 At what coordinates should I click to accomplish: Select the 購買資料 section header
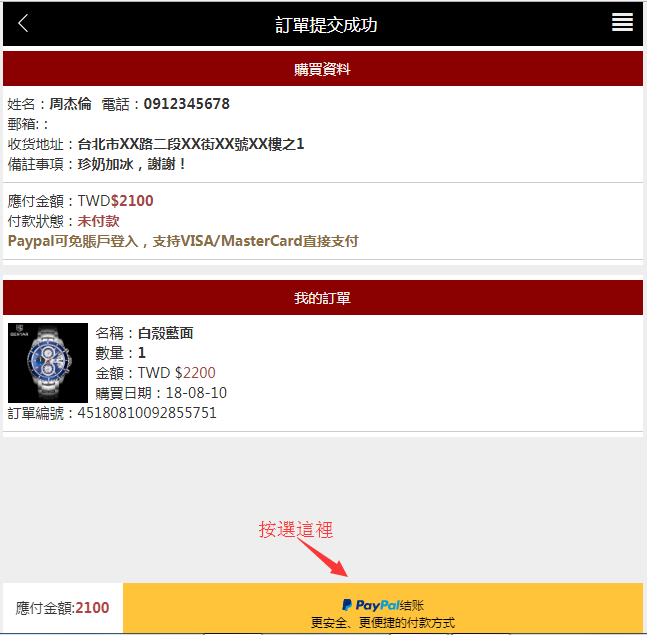coord(322,69)
